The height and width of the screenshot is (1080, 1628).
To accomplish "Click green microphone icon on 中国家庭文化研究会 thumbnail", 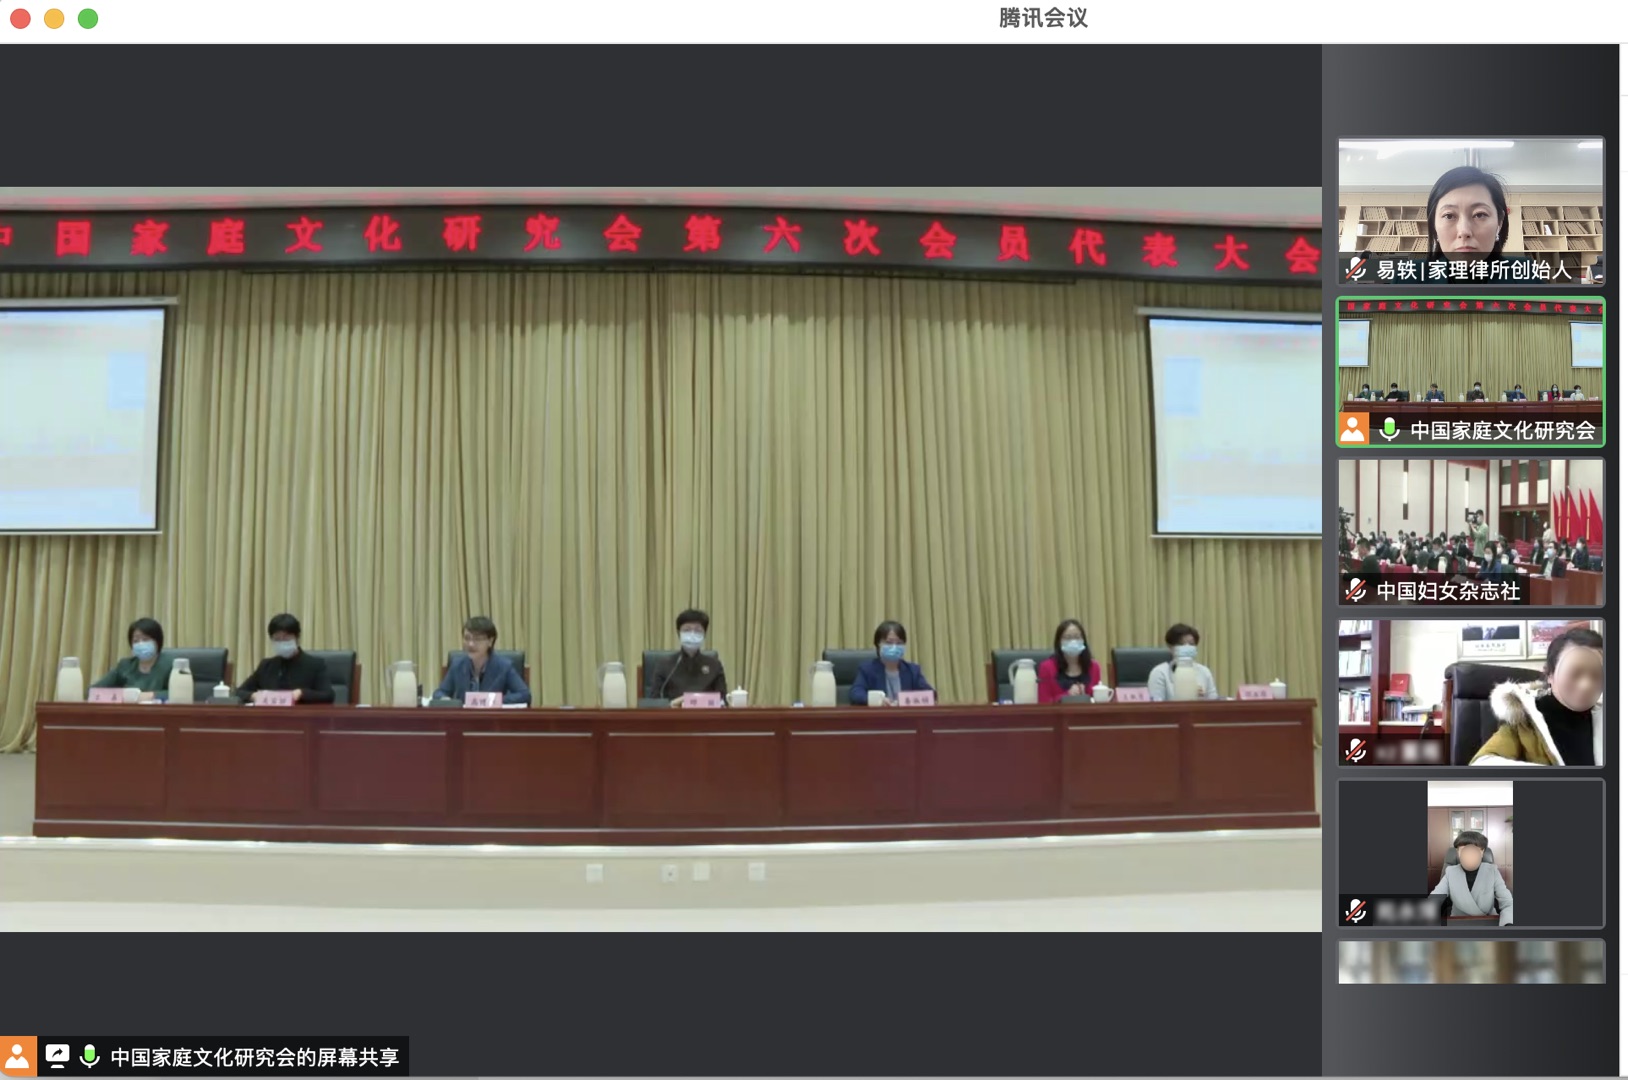I will tap(1389, 430).
